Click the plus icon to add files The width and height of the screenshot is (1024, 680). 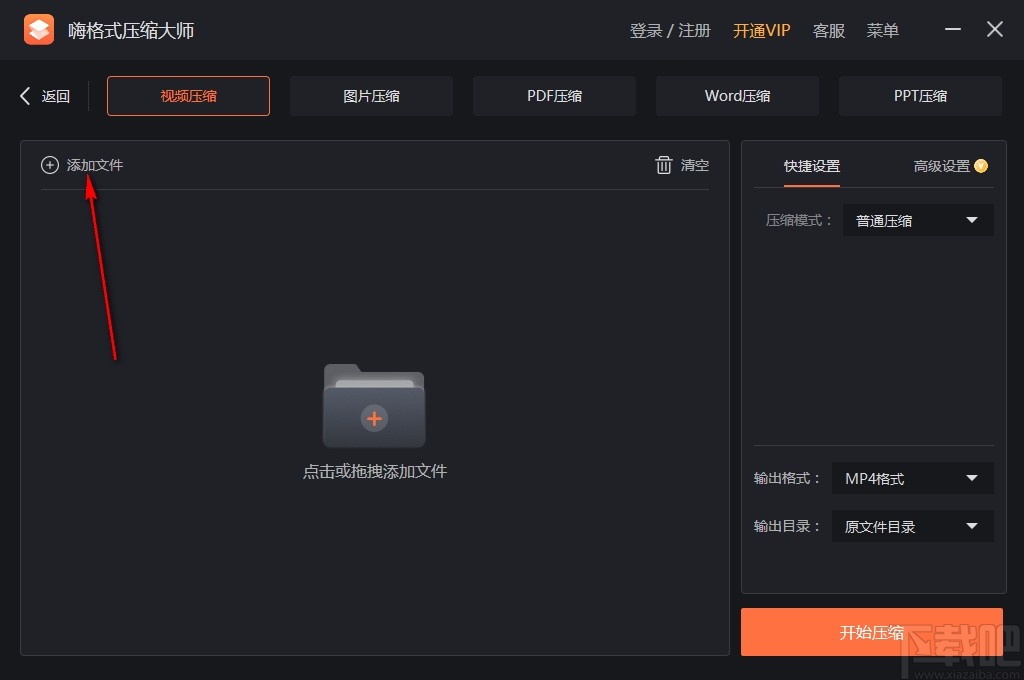(x=49, y=165)
